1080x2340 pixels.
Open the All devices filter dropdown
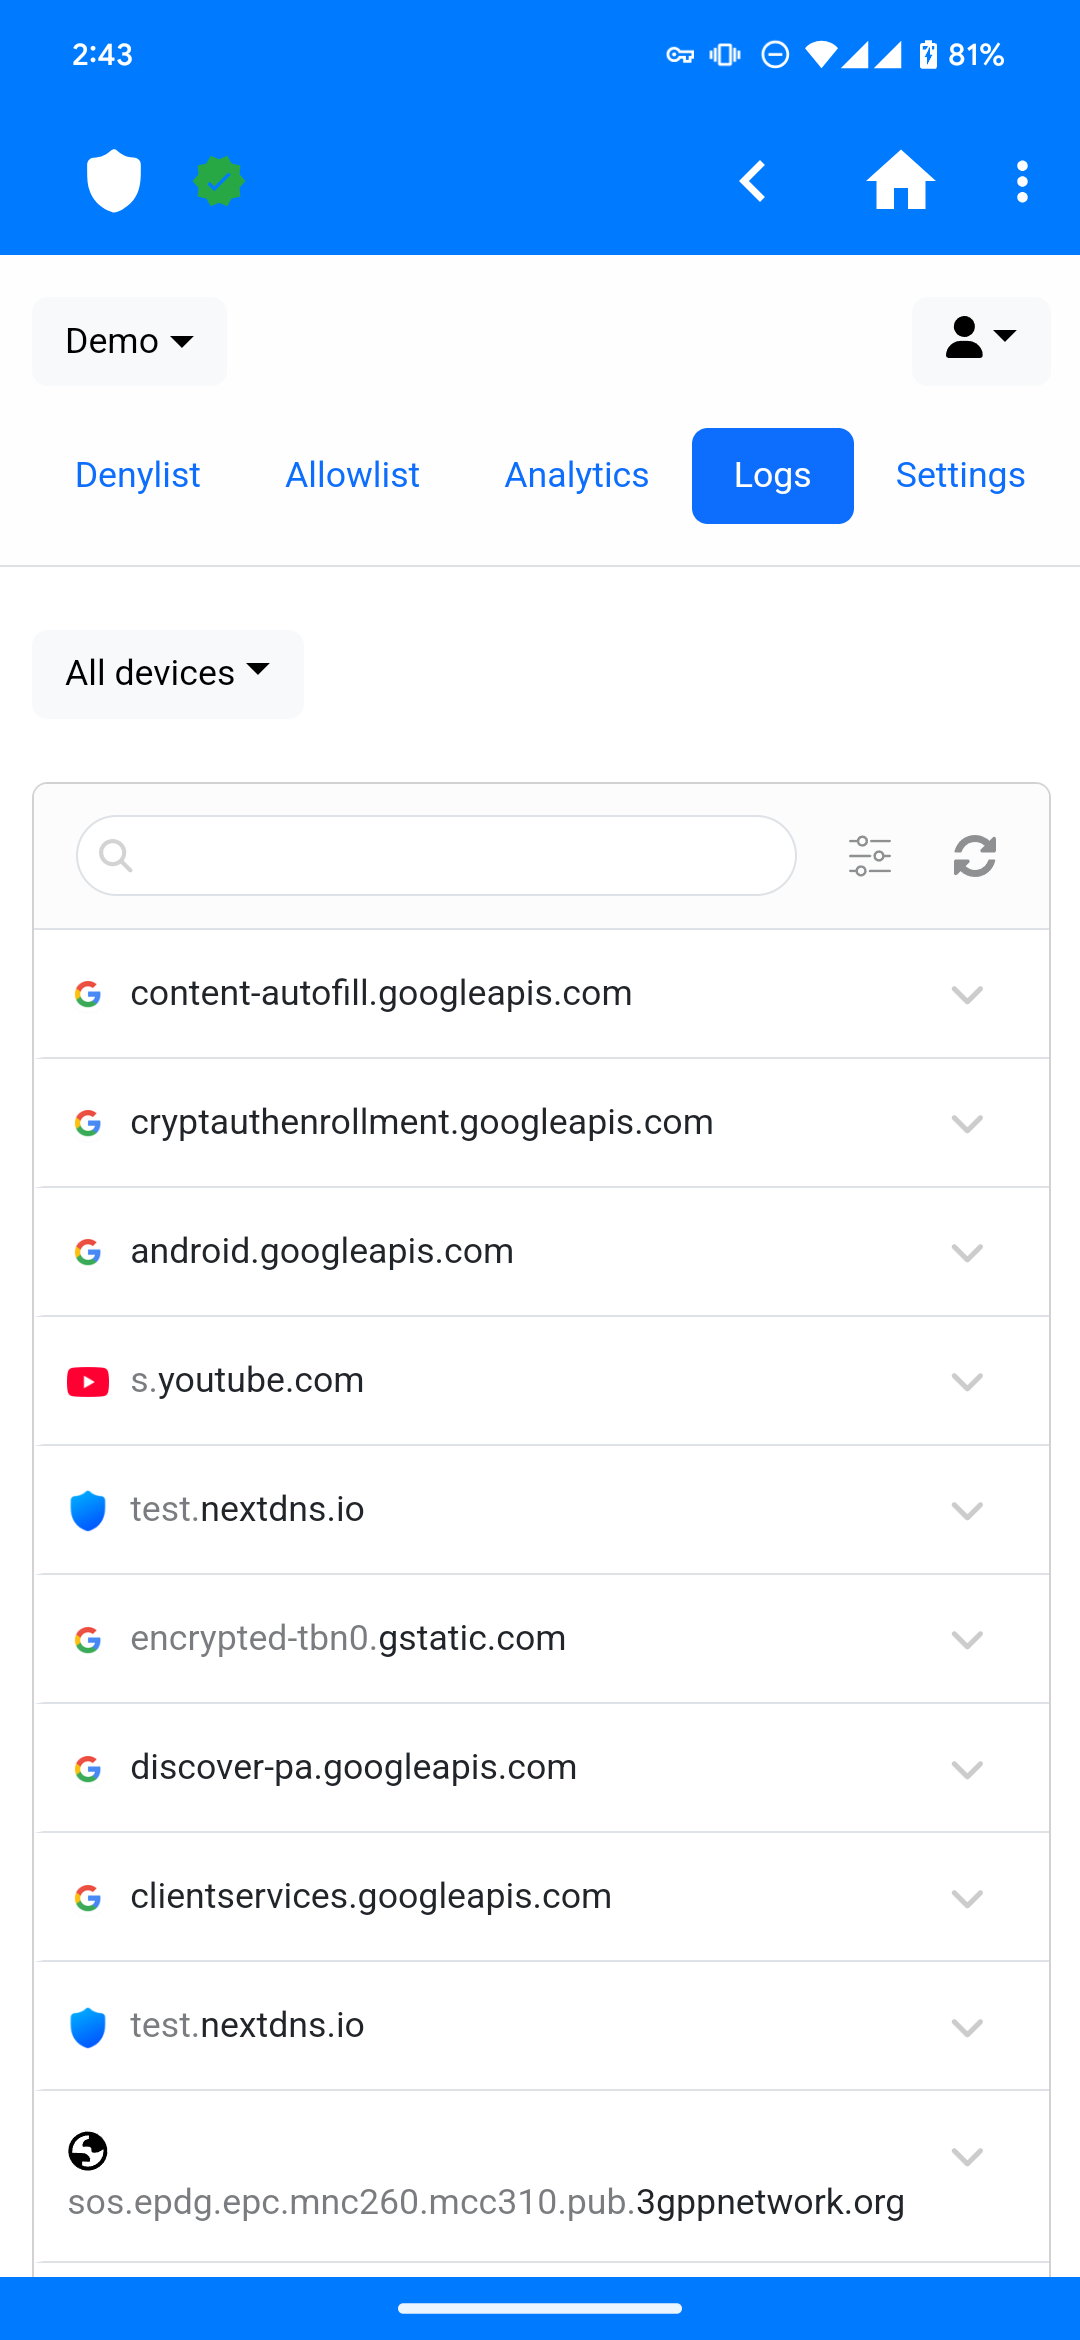click(x=168, y=674)
